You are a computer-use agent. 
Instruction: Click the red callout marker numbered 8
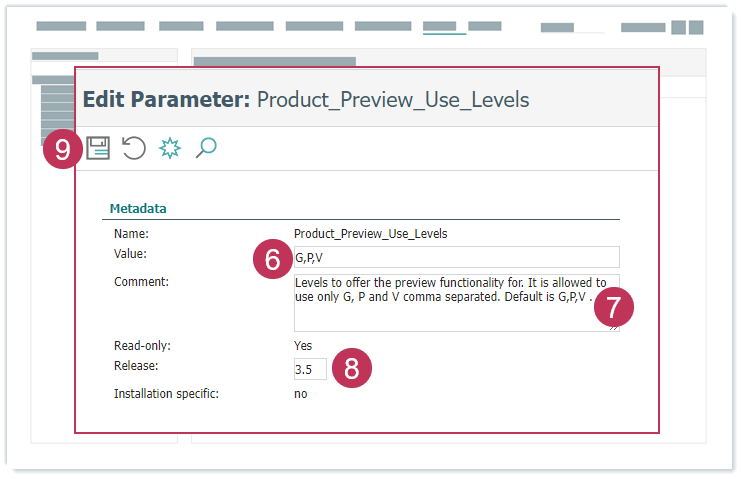tap(351, 368)
